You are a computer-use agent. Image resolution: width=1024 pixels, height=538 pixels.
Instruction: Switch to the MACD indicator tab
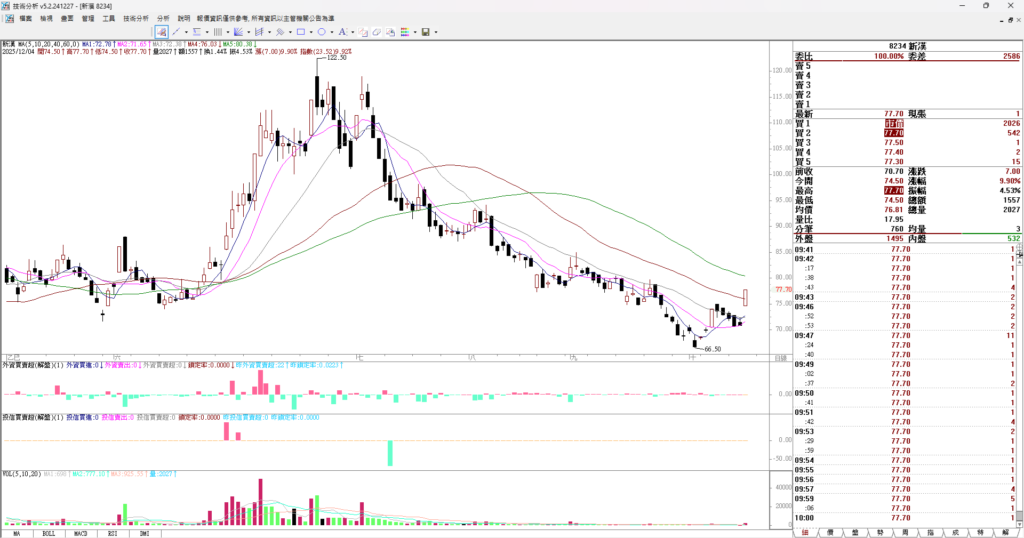pos(81,533)
